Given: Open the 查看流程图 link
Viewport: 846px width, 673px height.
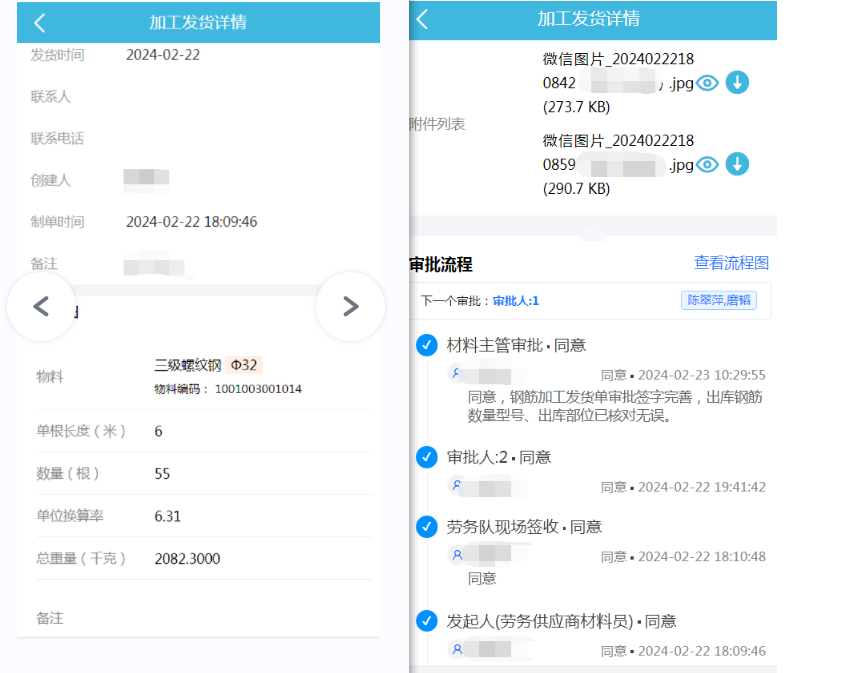Looking at the screenshot, I should (x=731, y=263).
